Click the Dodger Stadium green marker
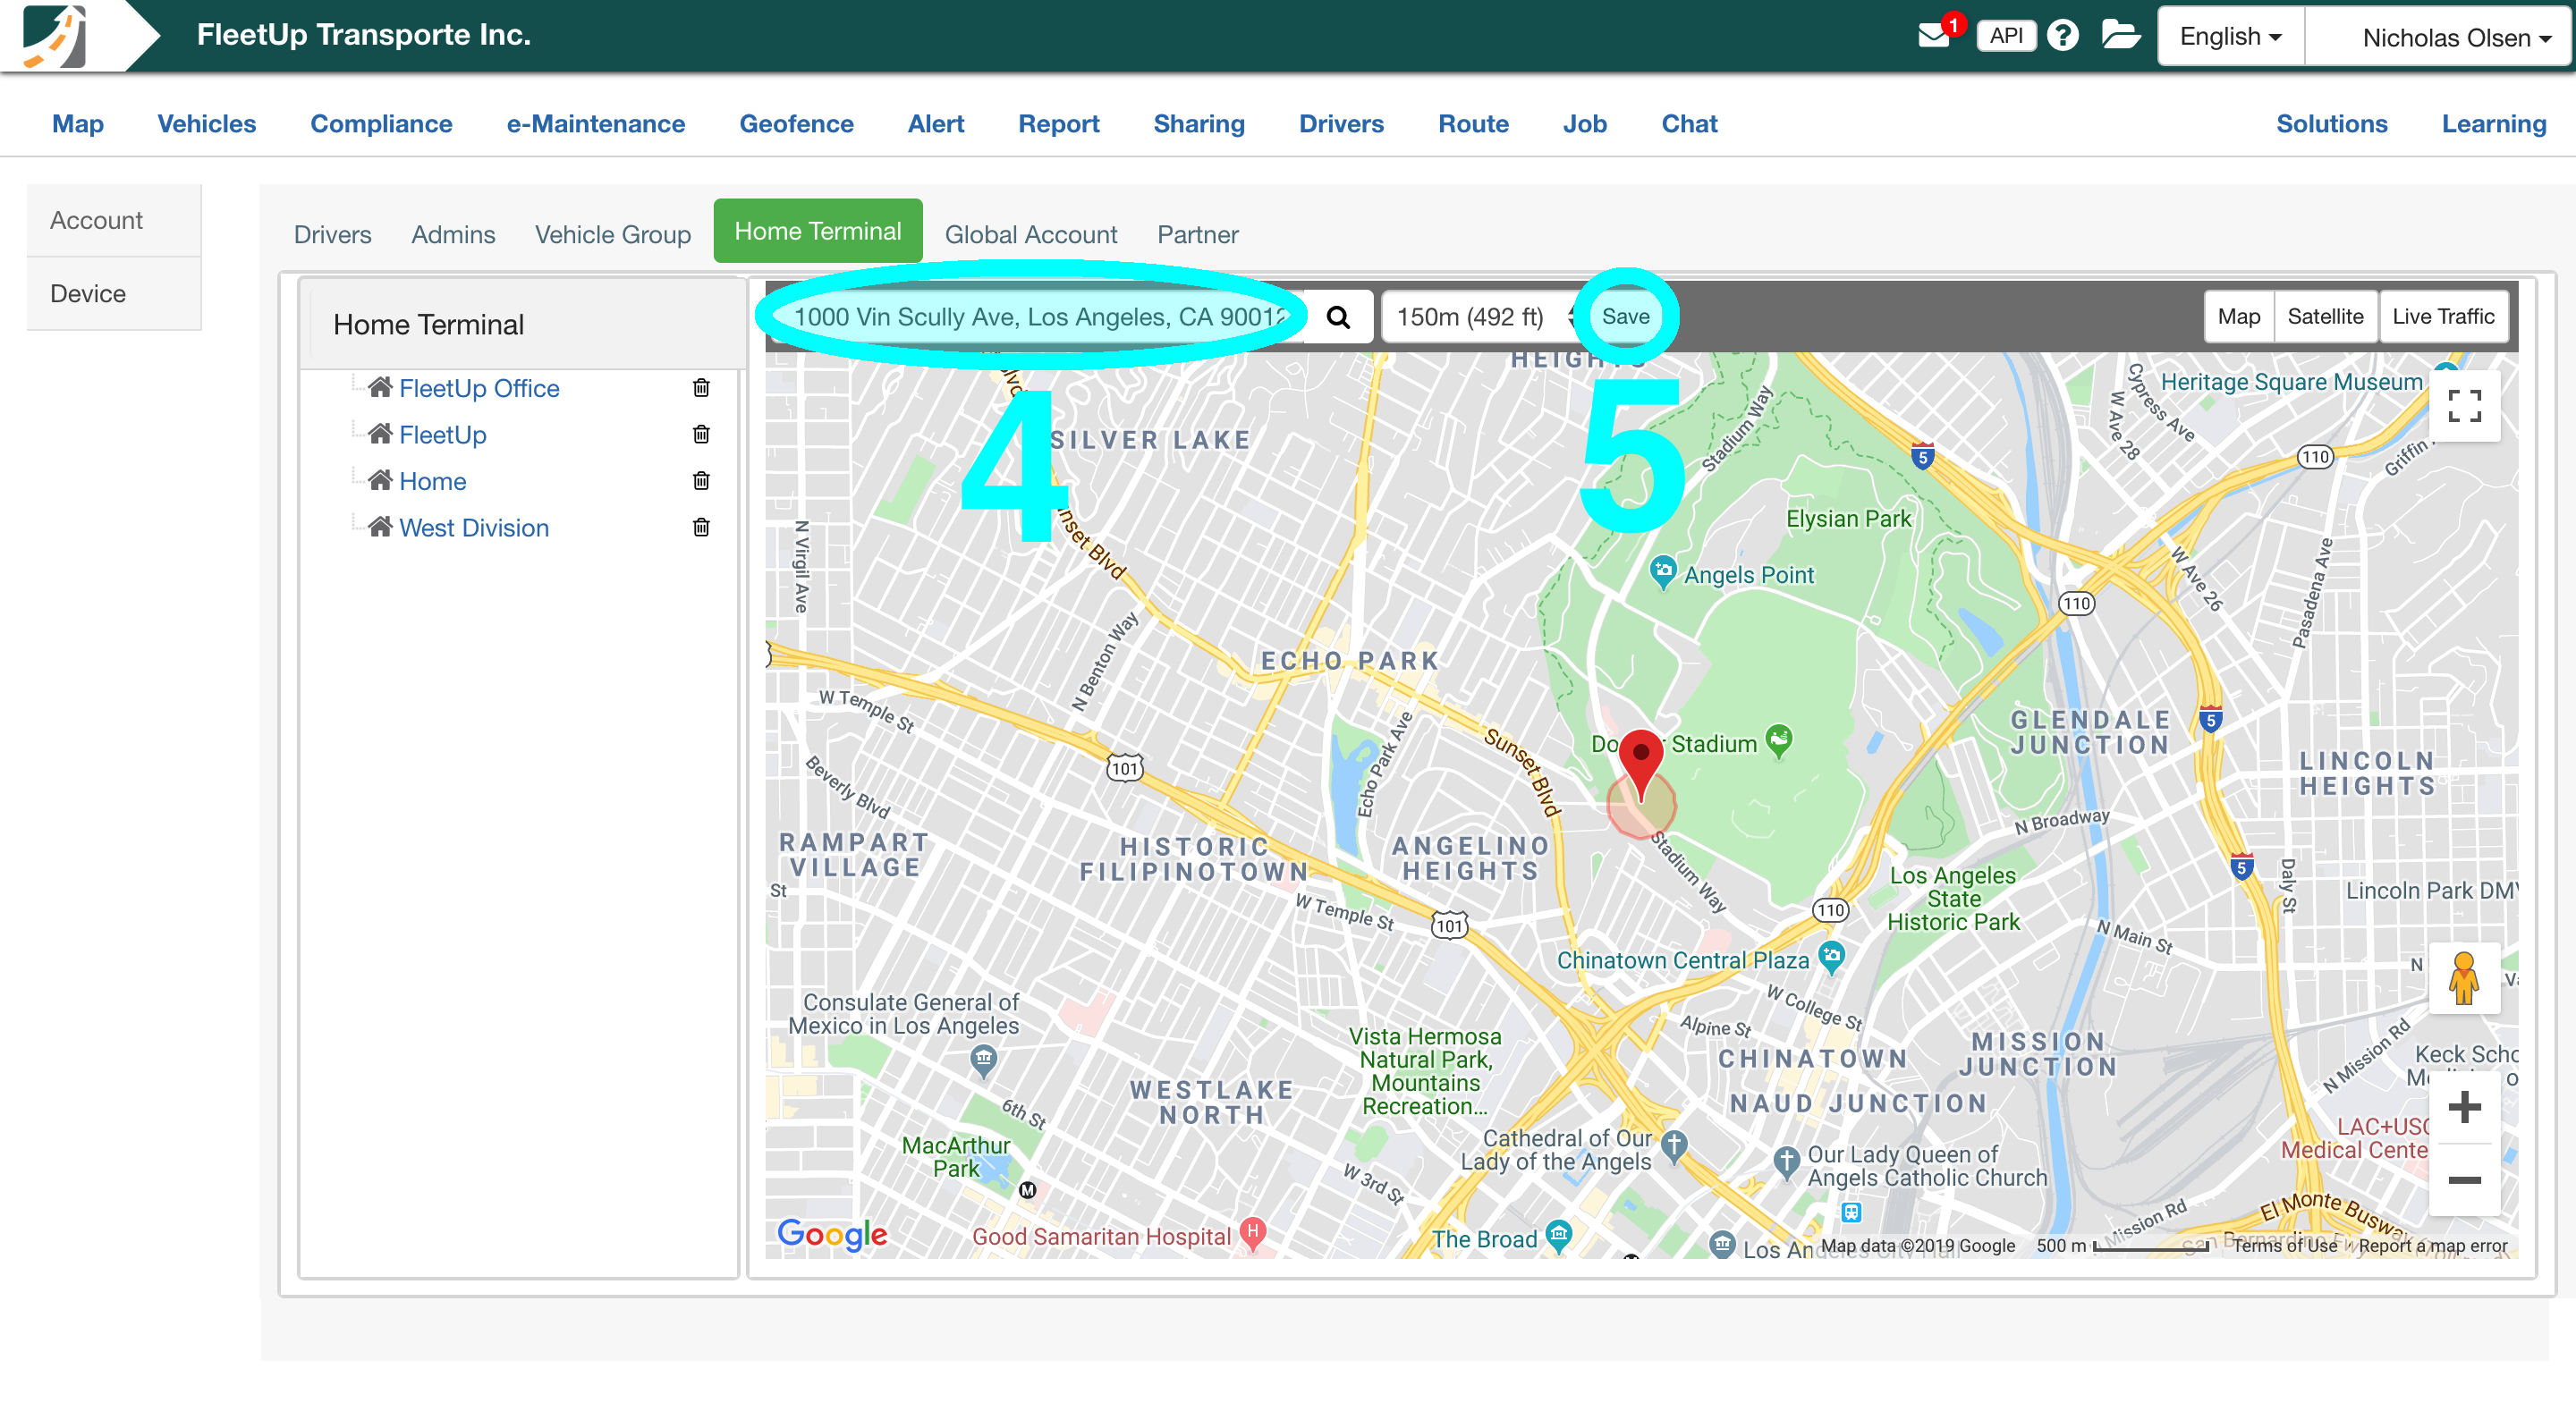The height and width of the screenshot is (1411, 2576). point(1779,741)
